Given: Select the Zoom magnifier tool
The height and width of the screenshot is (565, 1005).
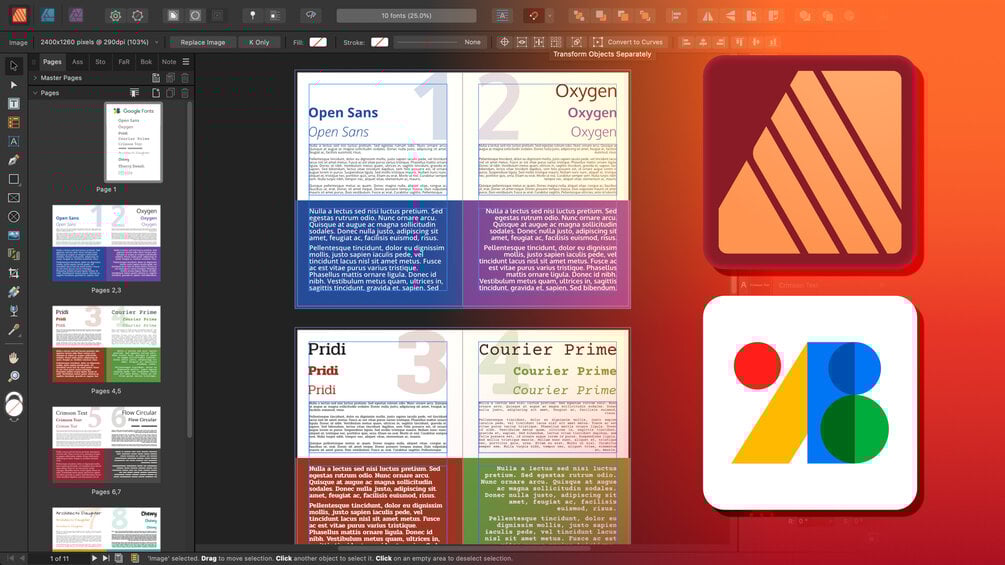Looking at the screenshot, I should coord(13,376).
